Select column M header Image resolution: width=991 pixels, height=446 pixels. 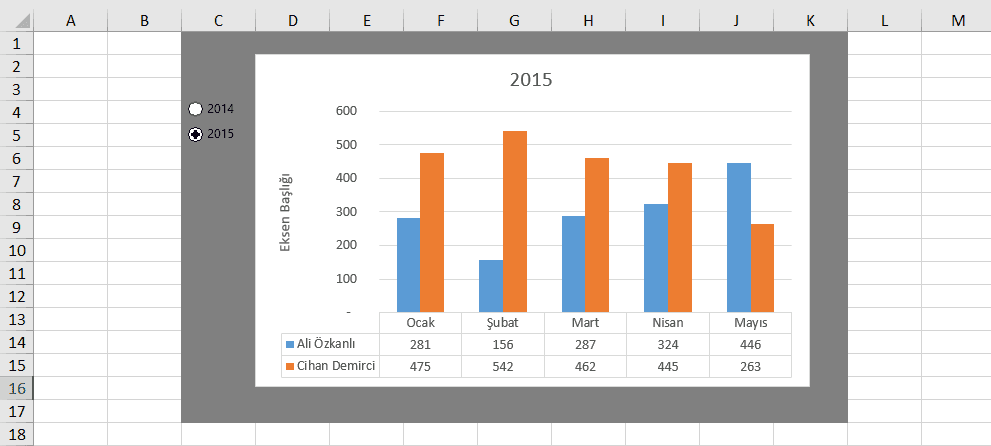(958, 21)
